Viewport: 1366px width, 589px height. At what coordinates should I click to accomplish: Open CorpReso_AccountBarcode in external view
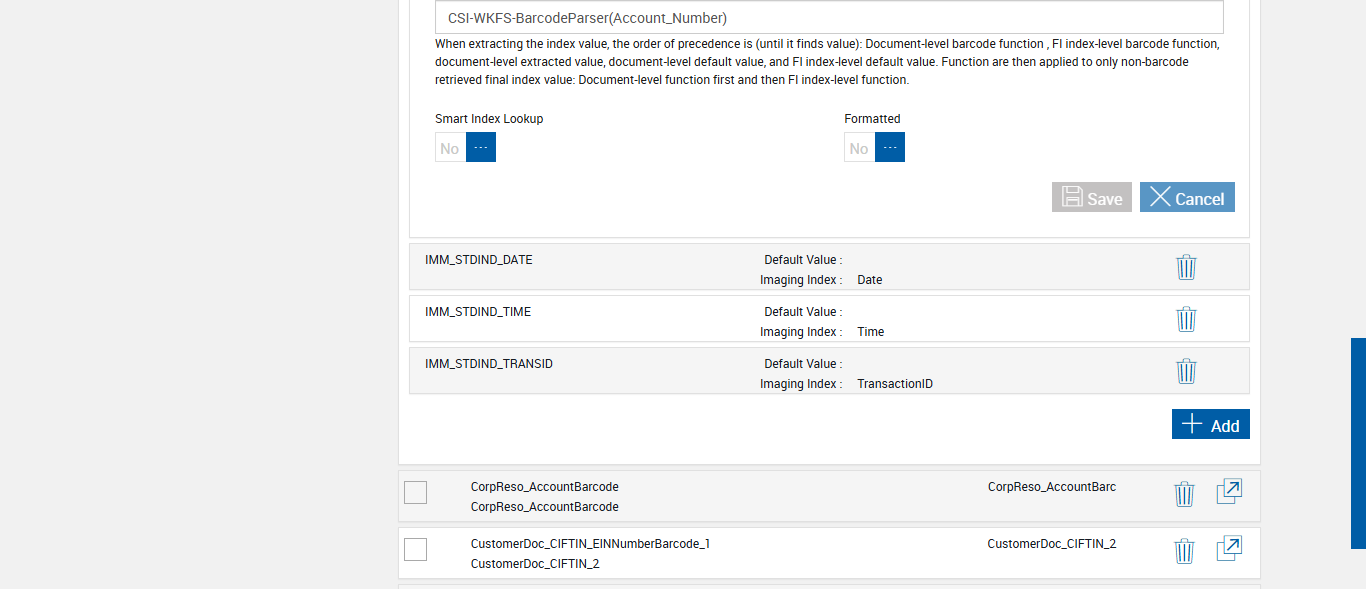1229,491
